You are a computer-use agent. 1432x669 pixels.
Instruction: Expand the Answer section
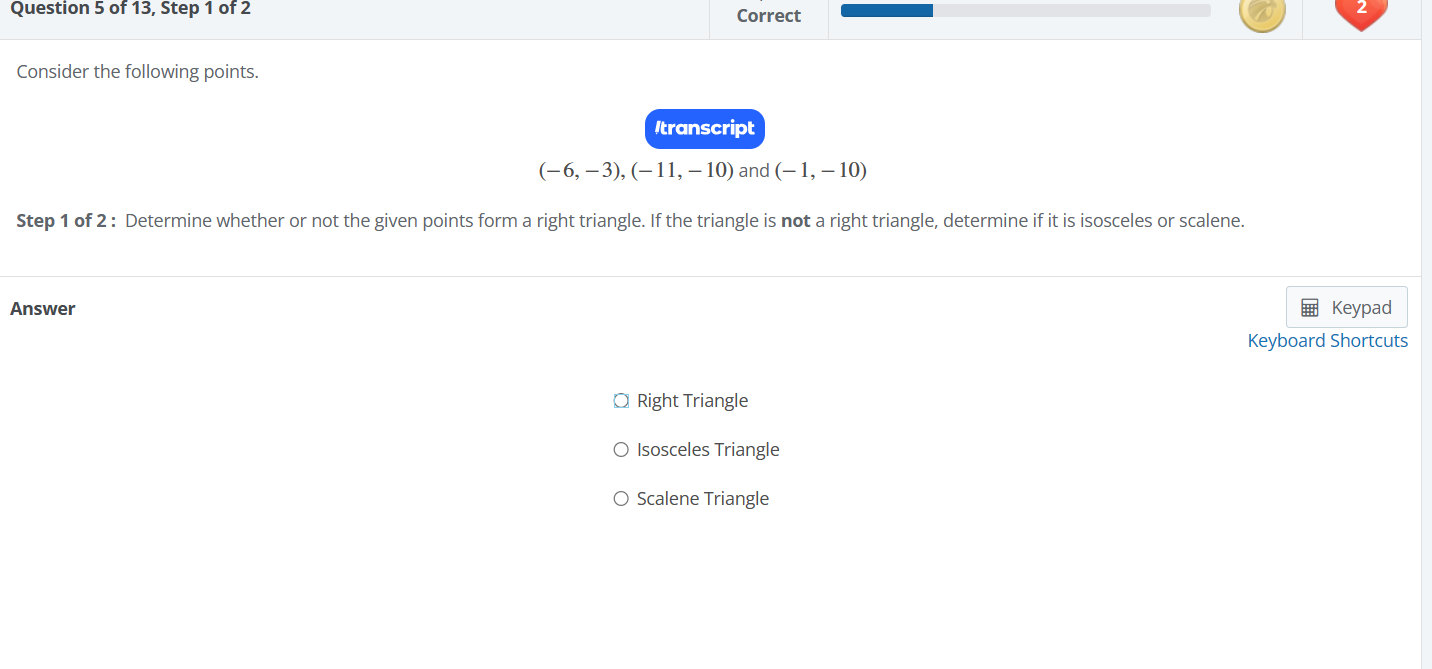(x=43, y=308)
